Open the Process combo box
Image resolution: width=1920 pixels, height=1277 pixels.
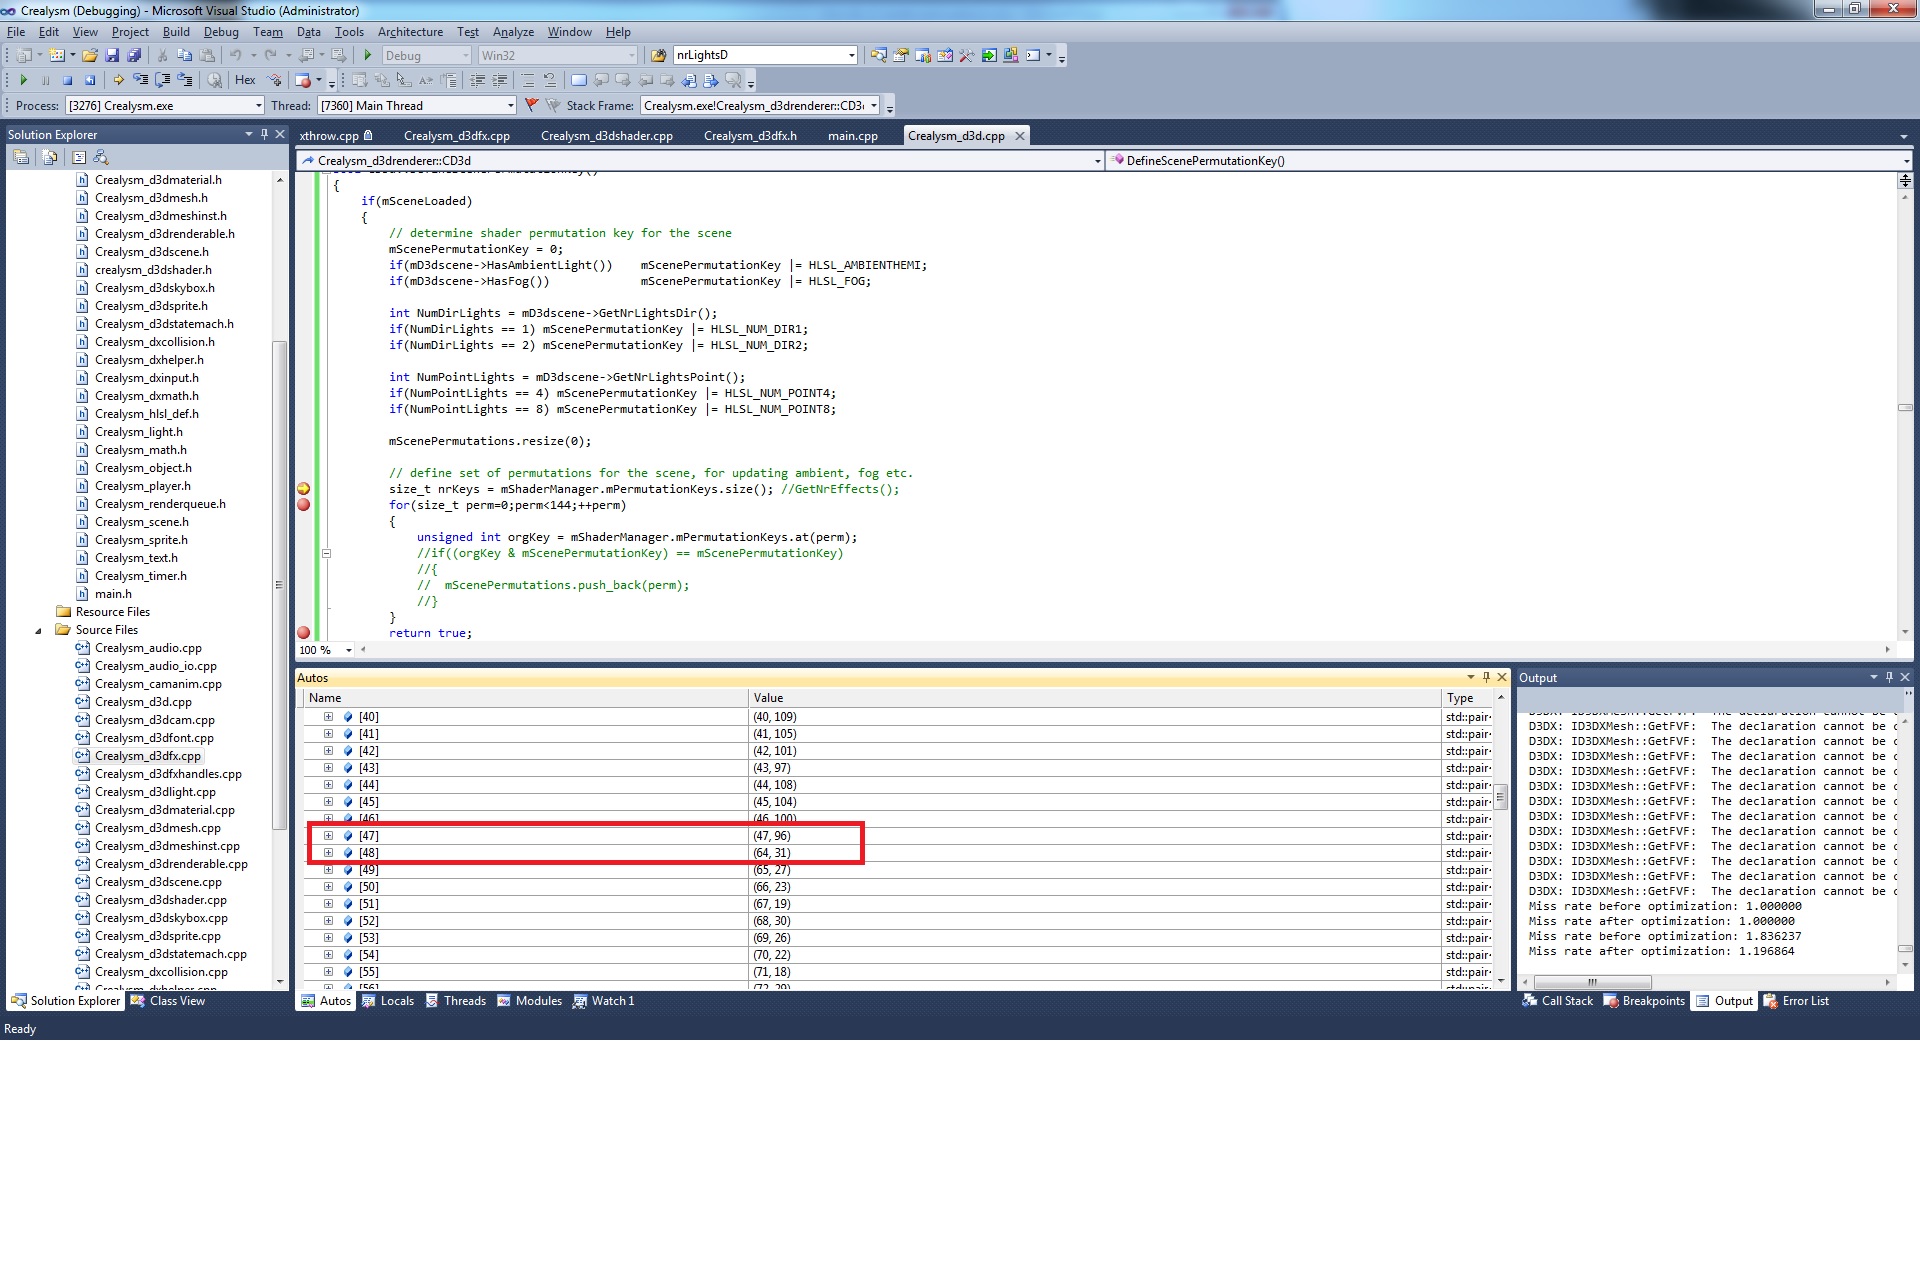tap(258, 106)
